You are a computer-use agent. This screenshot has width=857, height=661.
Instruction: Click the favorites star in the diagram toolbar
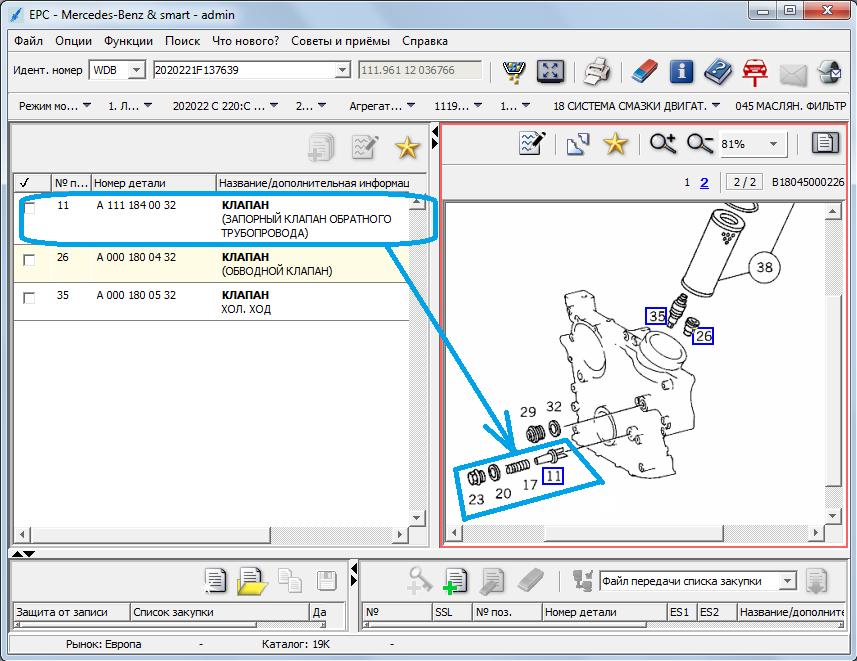coord(615,144)
